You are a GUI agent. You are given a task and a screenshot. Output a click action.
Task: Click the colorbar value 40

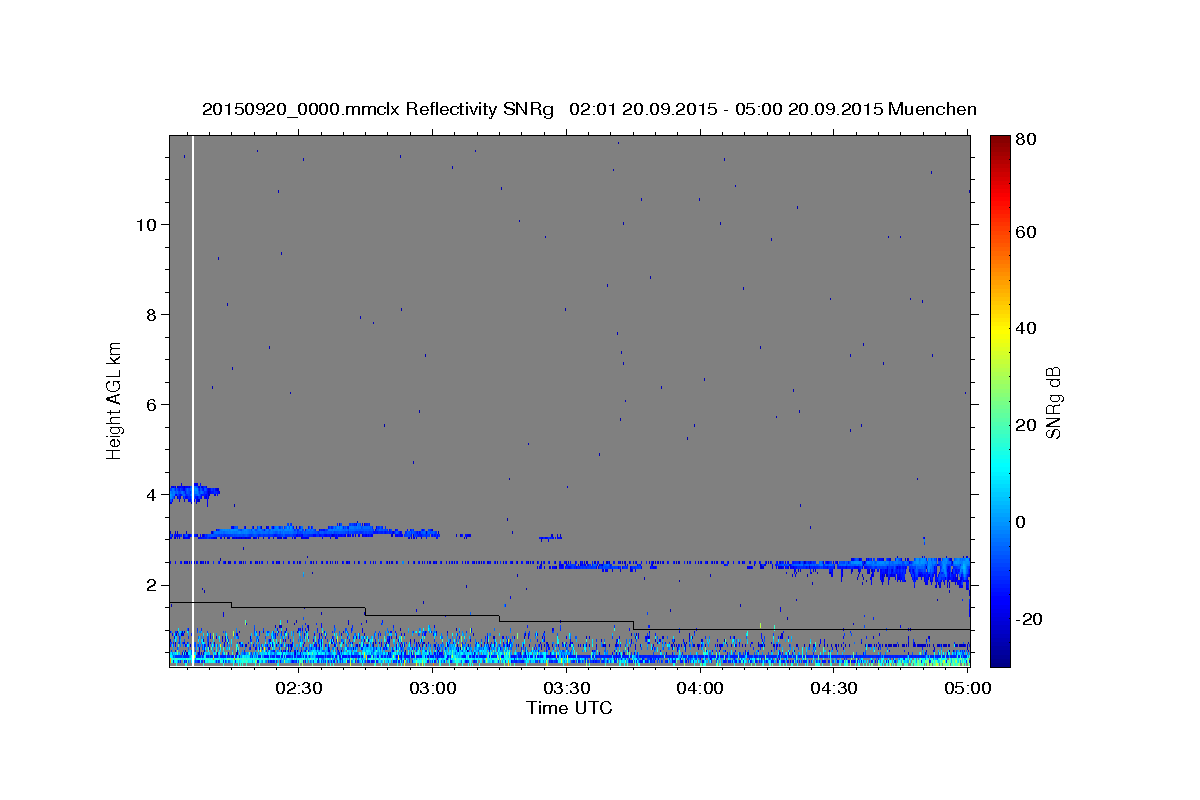point(1028,328)
